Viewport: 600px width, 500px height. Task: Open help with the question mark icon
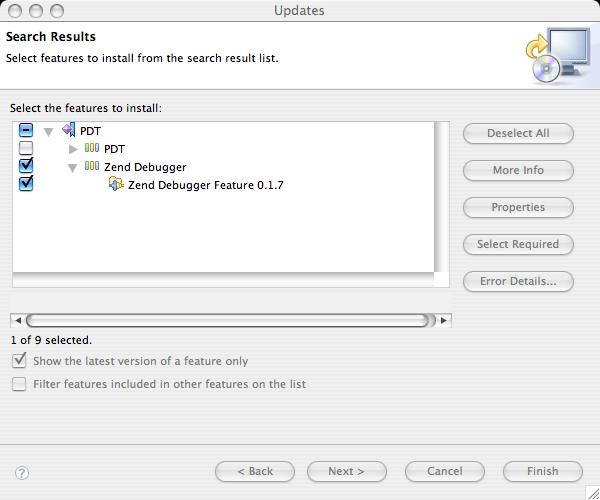22,473
